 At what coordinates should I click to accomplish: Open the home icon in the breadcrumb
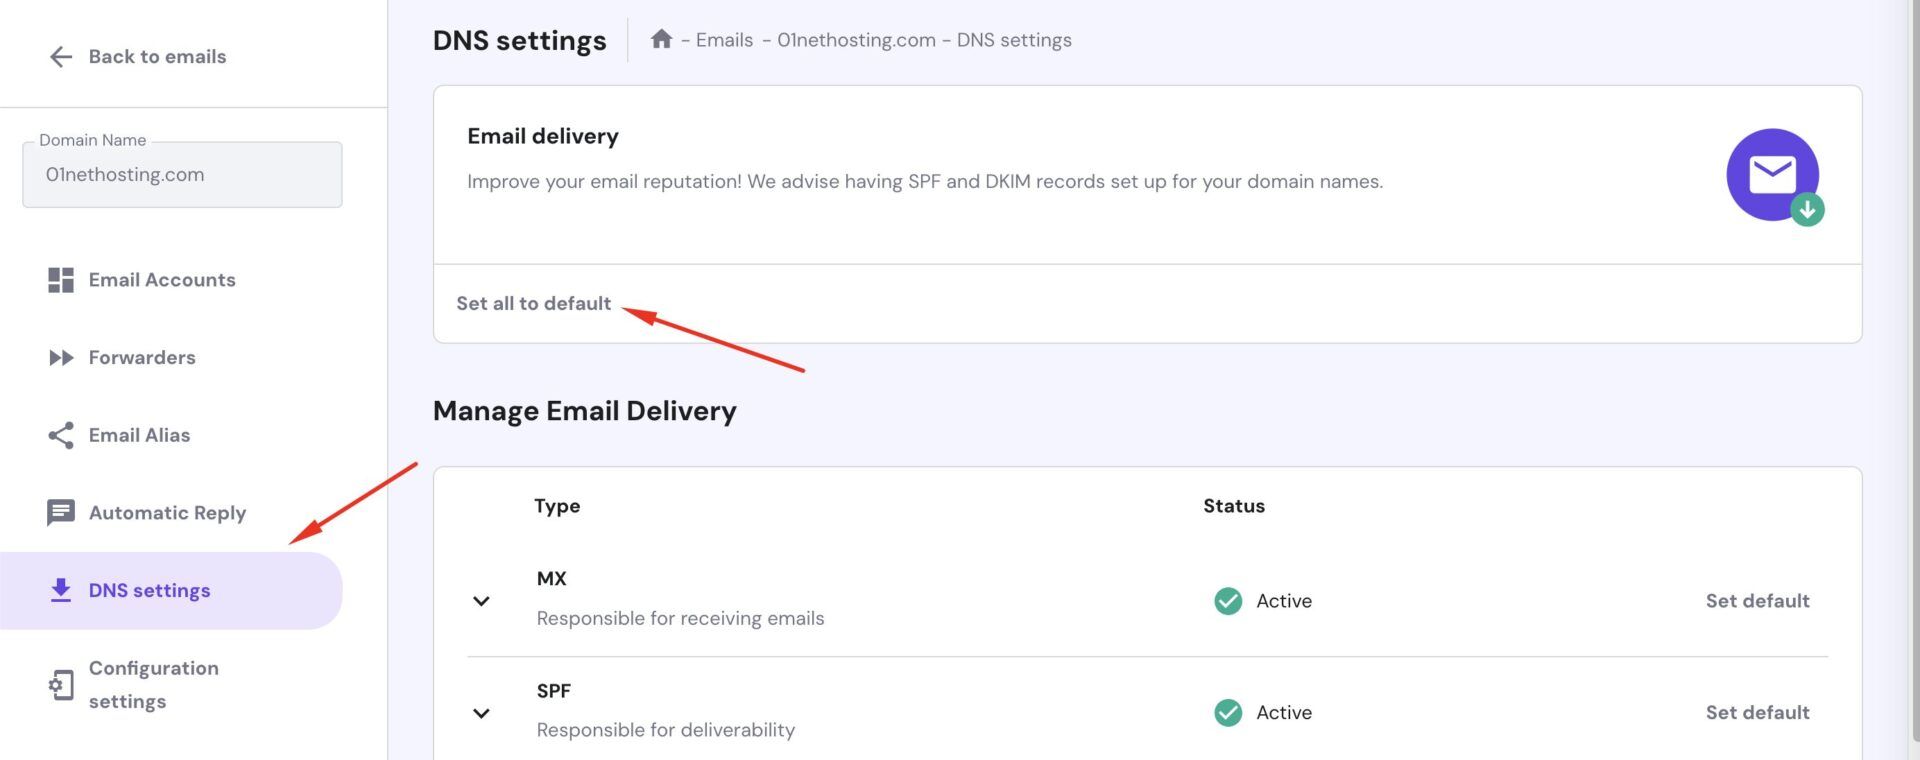pyautogui.click(x=661, y=39)
